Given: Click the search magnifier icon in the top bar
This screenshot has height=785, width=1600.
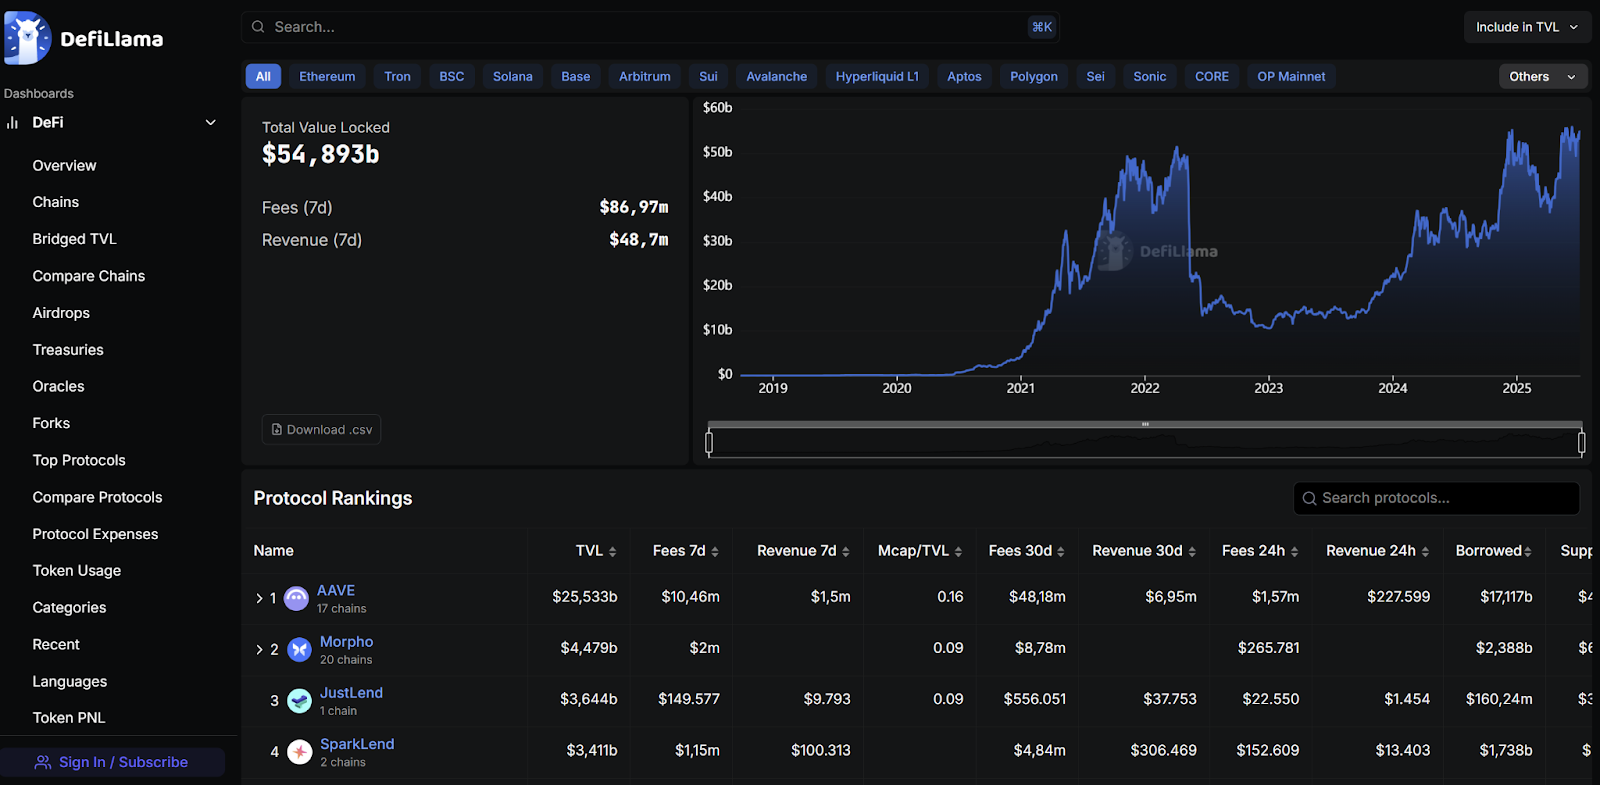Looking at the screenshot, I should click(x=258, y=27).
